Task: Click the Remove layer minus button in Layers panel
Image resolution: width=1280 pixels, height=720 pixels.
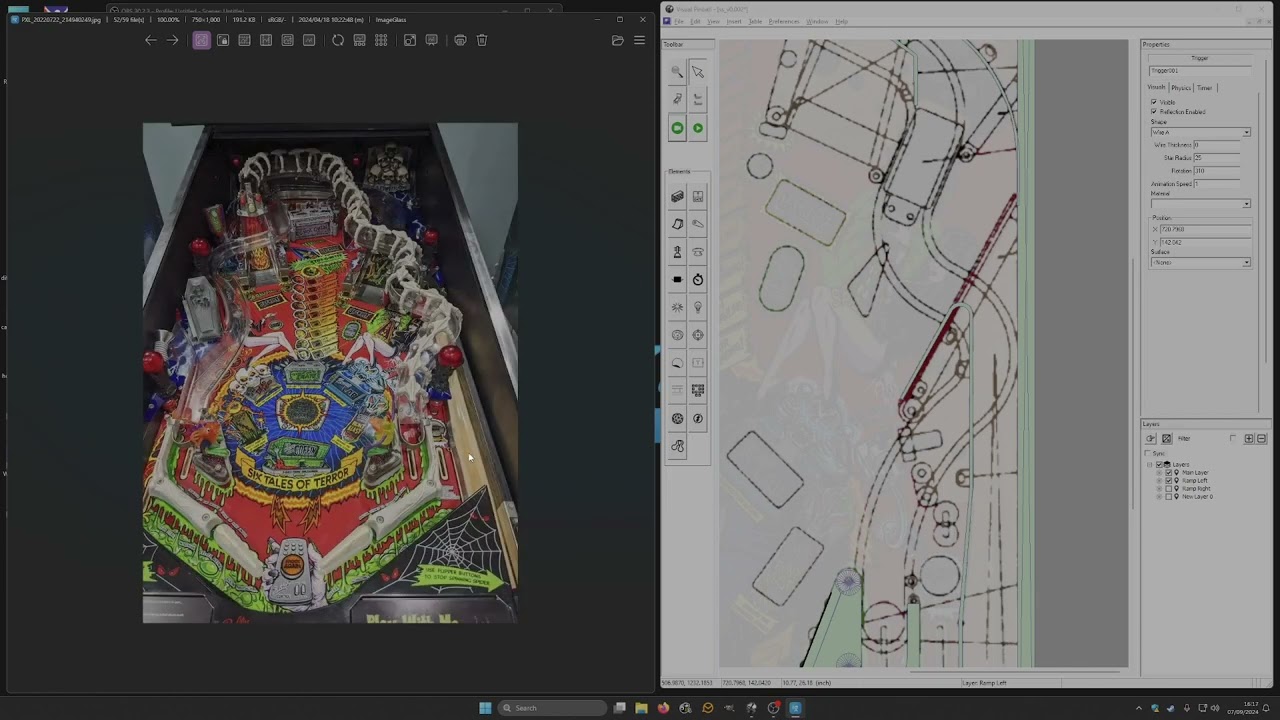Action: coord(1261,438)
